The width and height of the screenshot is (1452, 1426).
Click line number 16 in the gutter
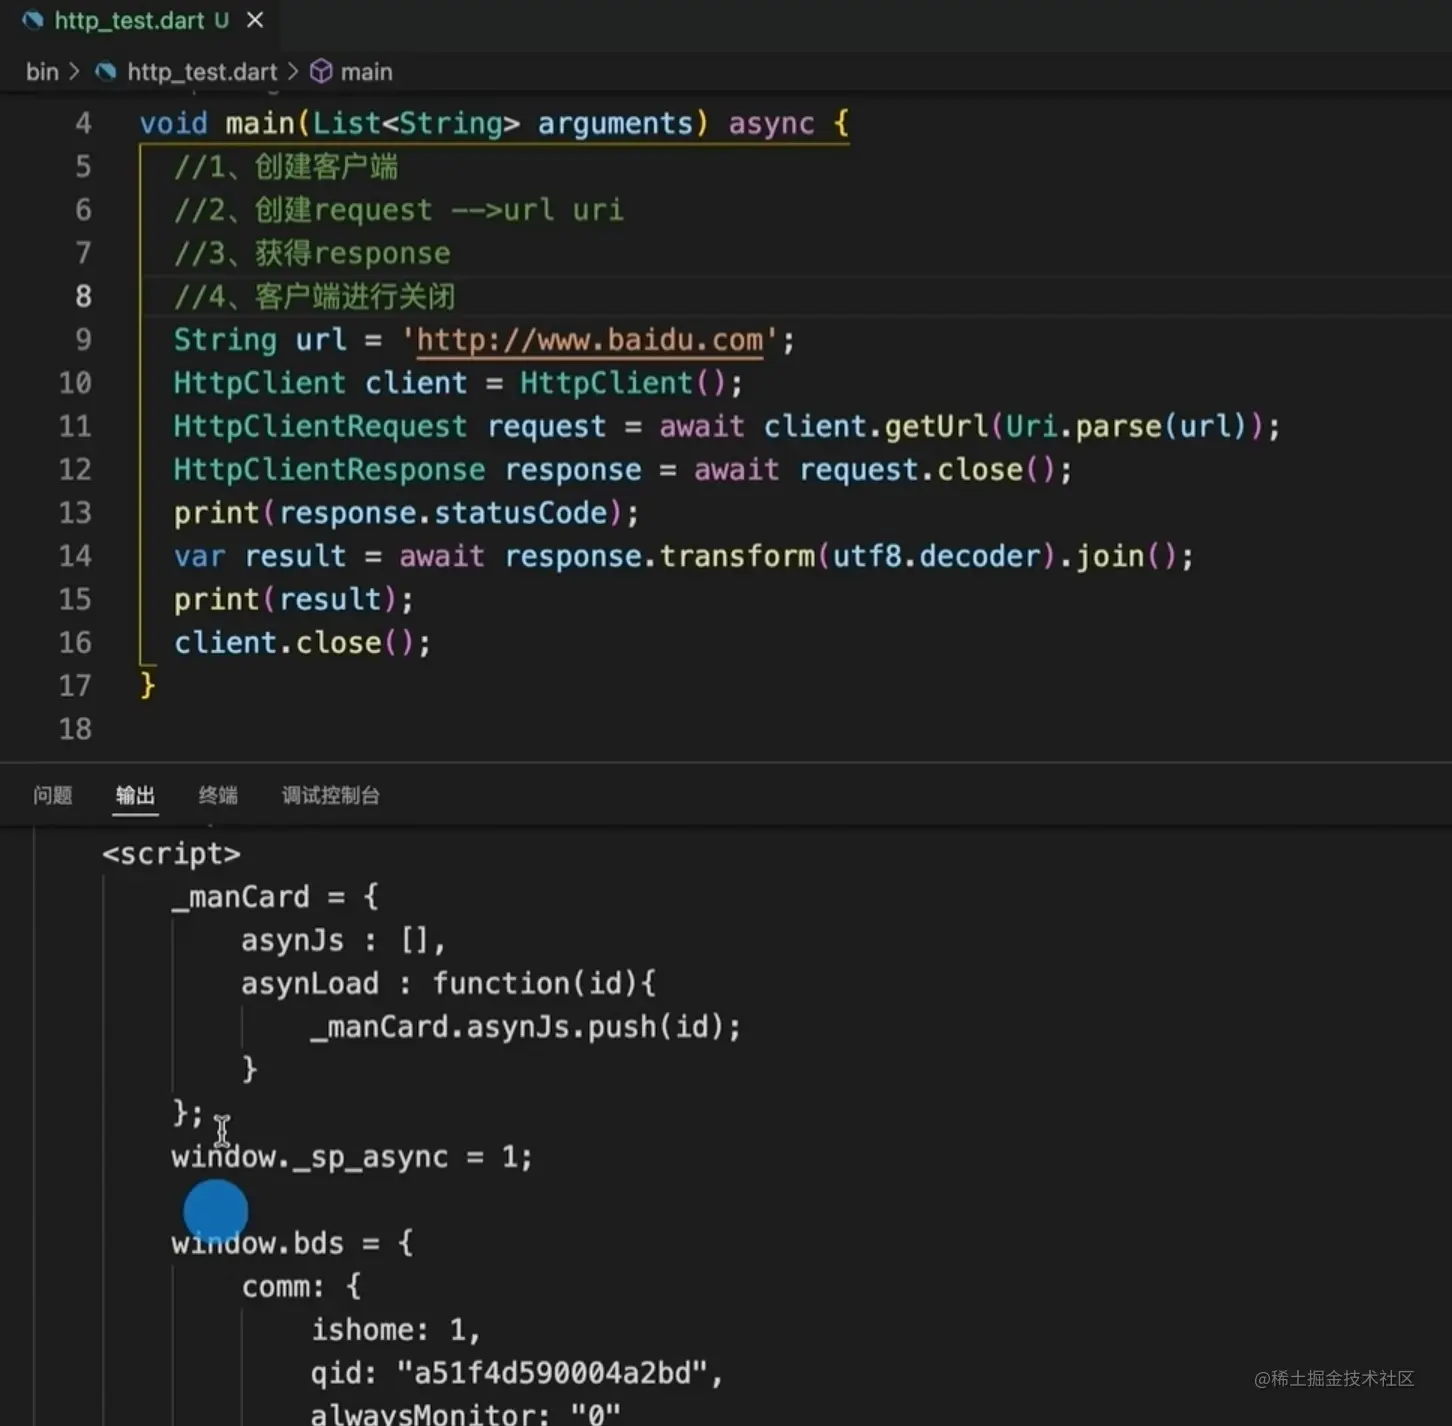75,643
